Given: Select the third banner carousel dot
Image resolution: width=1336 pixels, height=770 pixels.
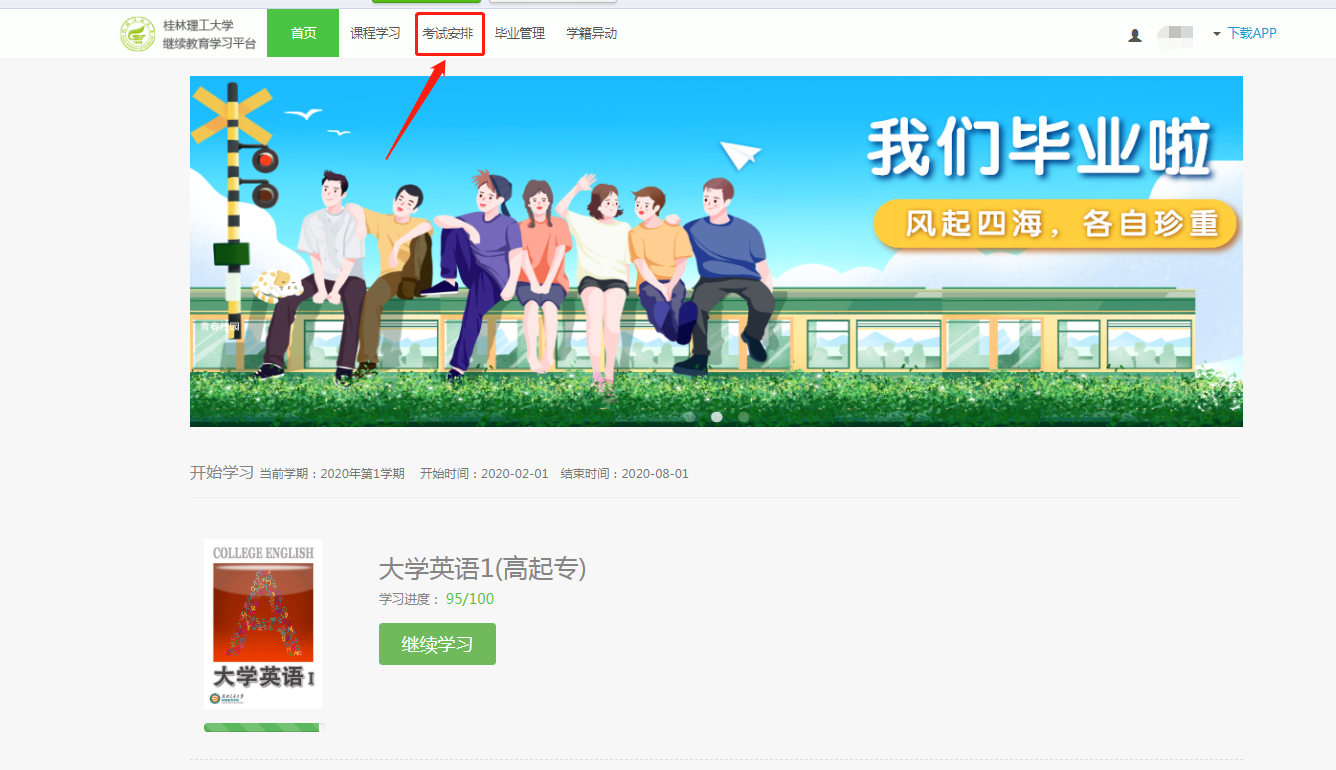Looking at the screenshot, I should 743,416.
